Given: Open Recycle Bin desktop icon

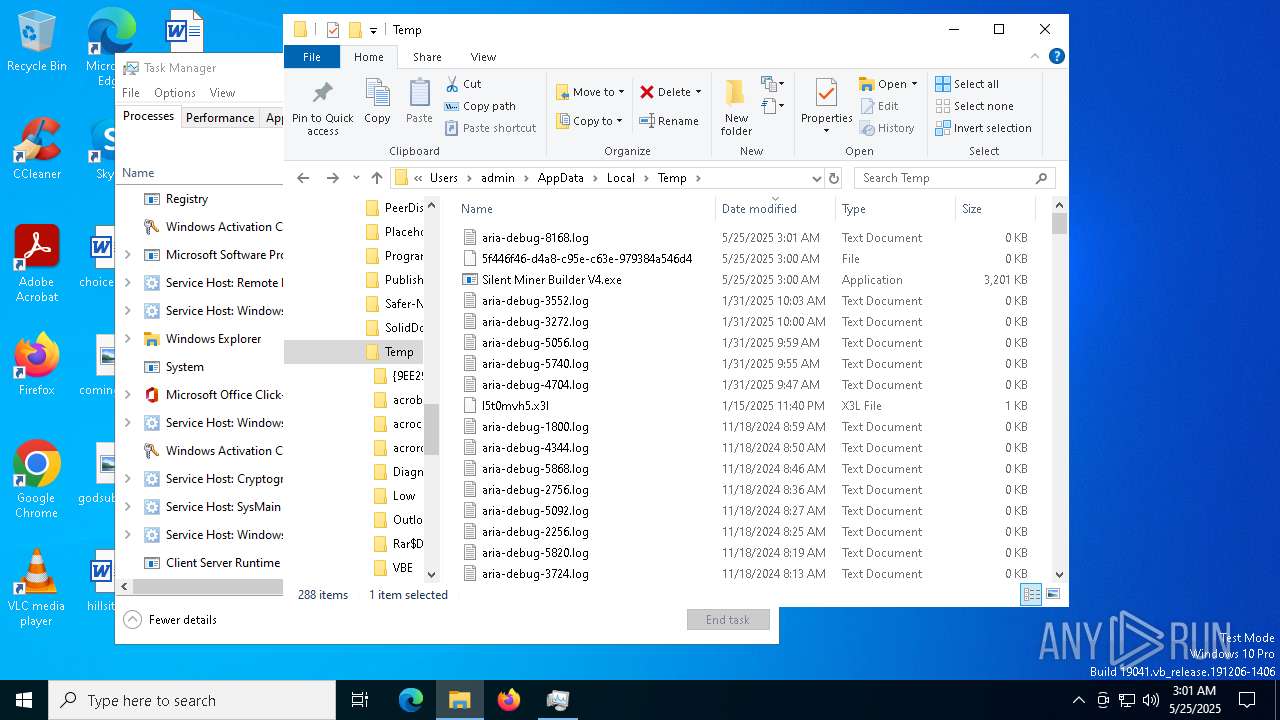Looking at the screenshot, I should click(x=37, y=41).
